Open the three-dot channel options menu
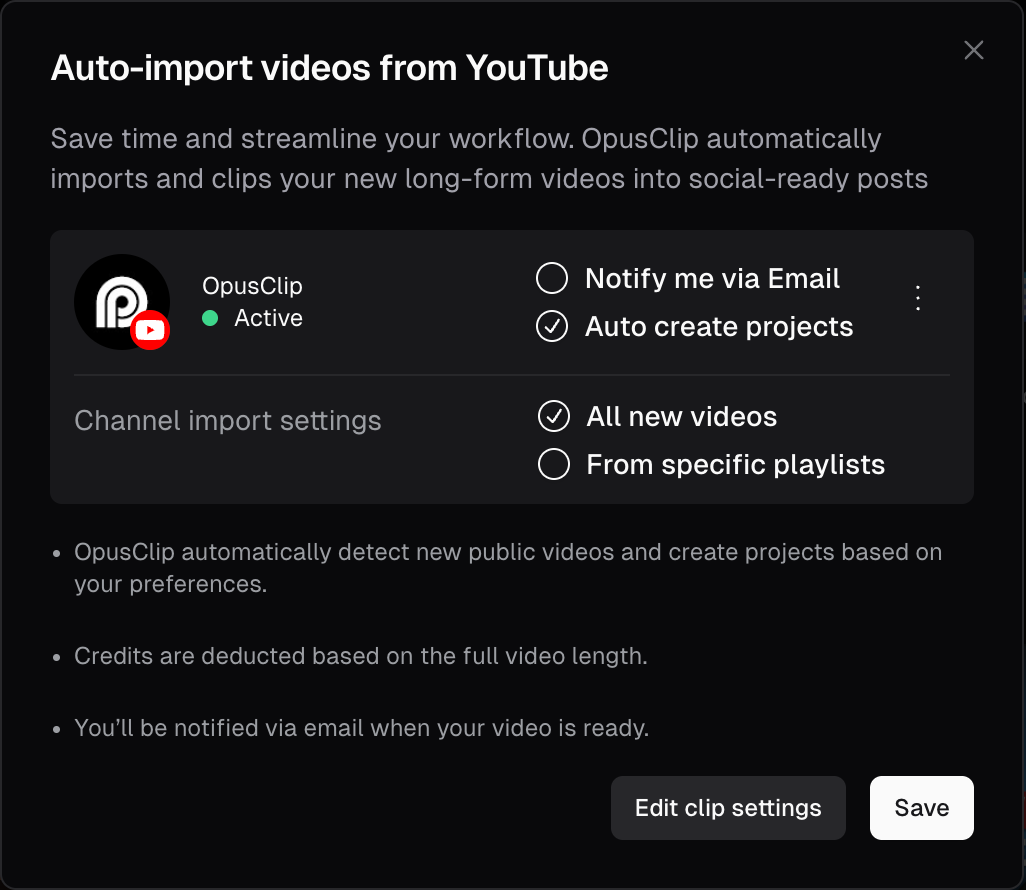Viewport: 1026px width, 890px height. pyautogui.click(x=918, y=298)
